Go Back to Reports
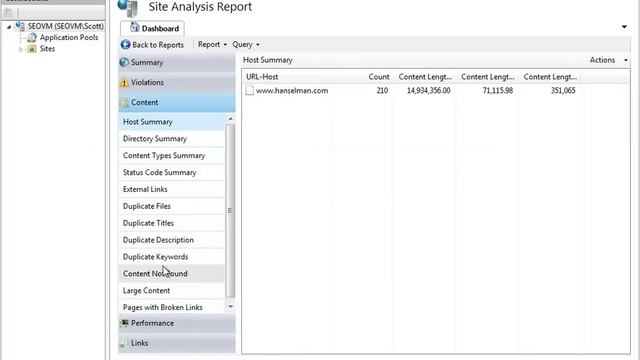640x360 pixels. point(152,44)
